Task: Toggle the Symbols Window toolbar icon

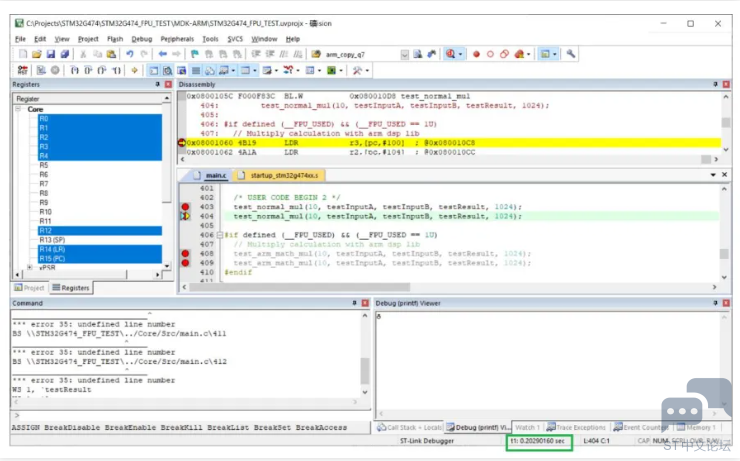Action: coord(182,70)
